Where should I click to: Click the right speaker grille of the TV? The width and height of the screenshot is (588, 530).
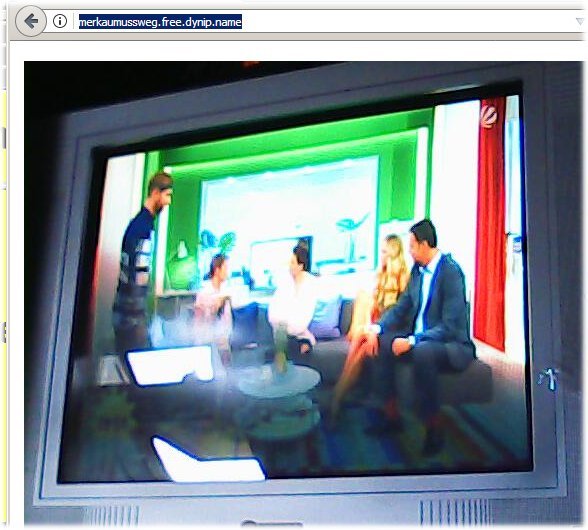pos(454,512)
